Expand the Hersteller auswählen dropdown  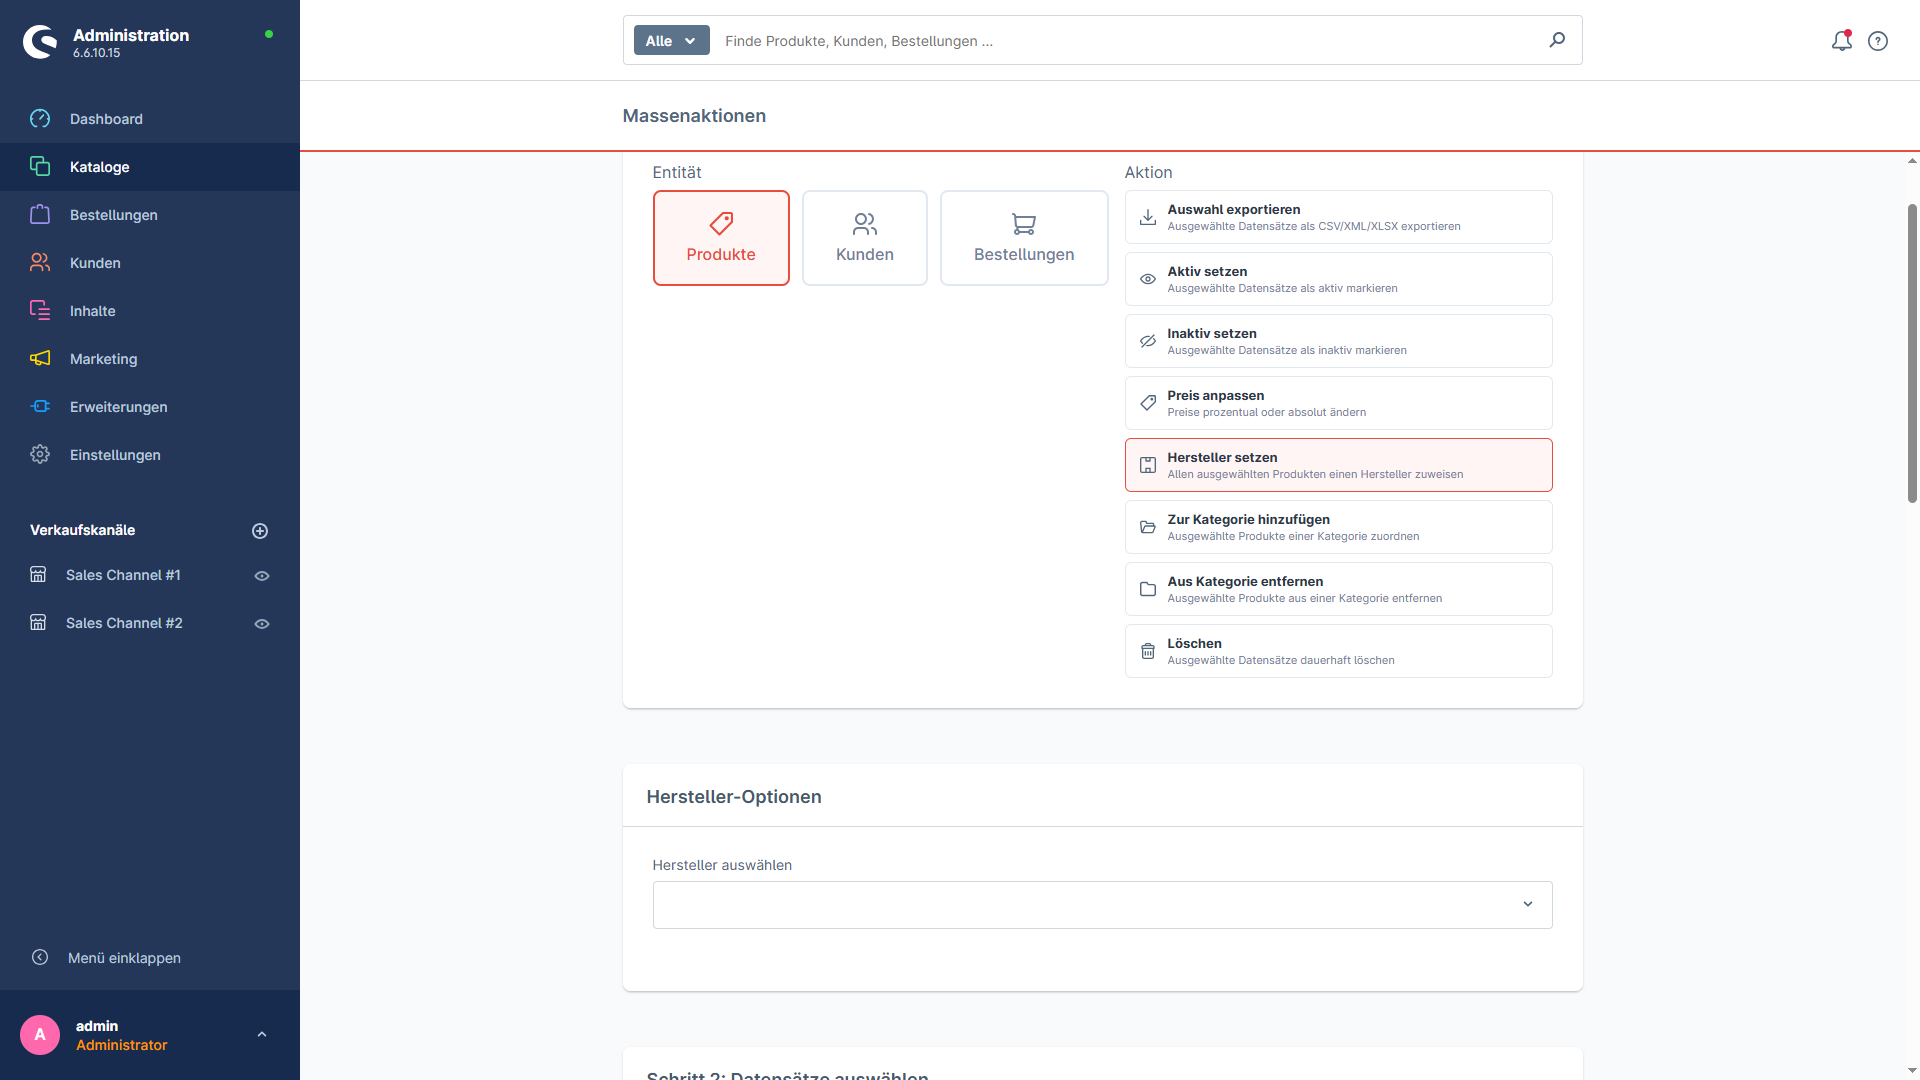1102,905
